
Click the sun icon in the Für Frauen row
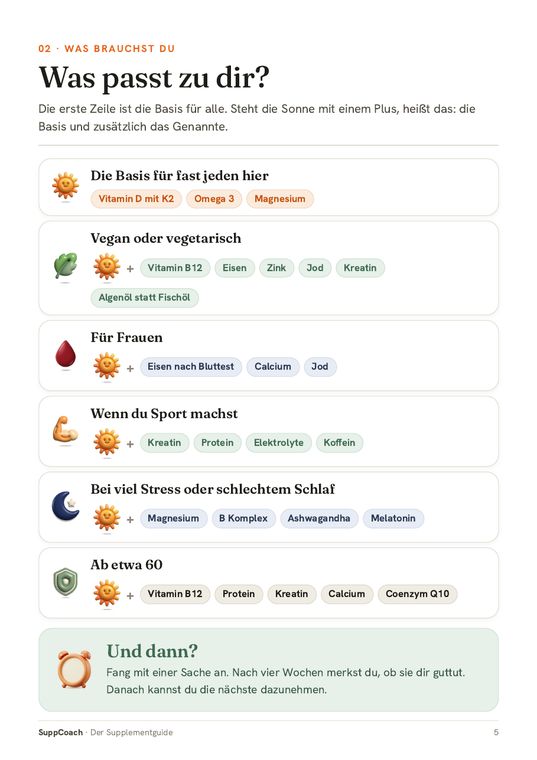pos(107,366)
